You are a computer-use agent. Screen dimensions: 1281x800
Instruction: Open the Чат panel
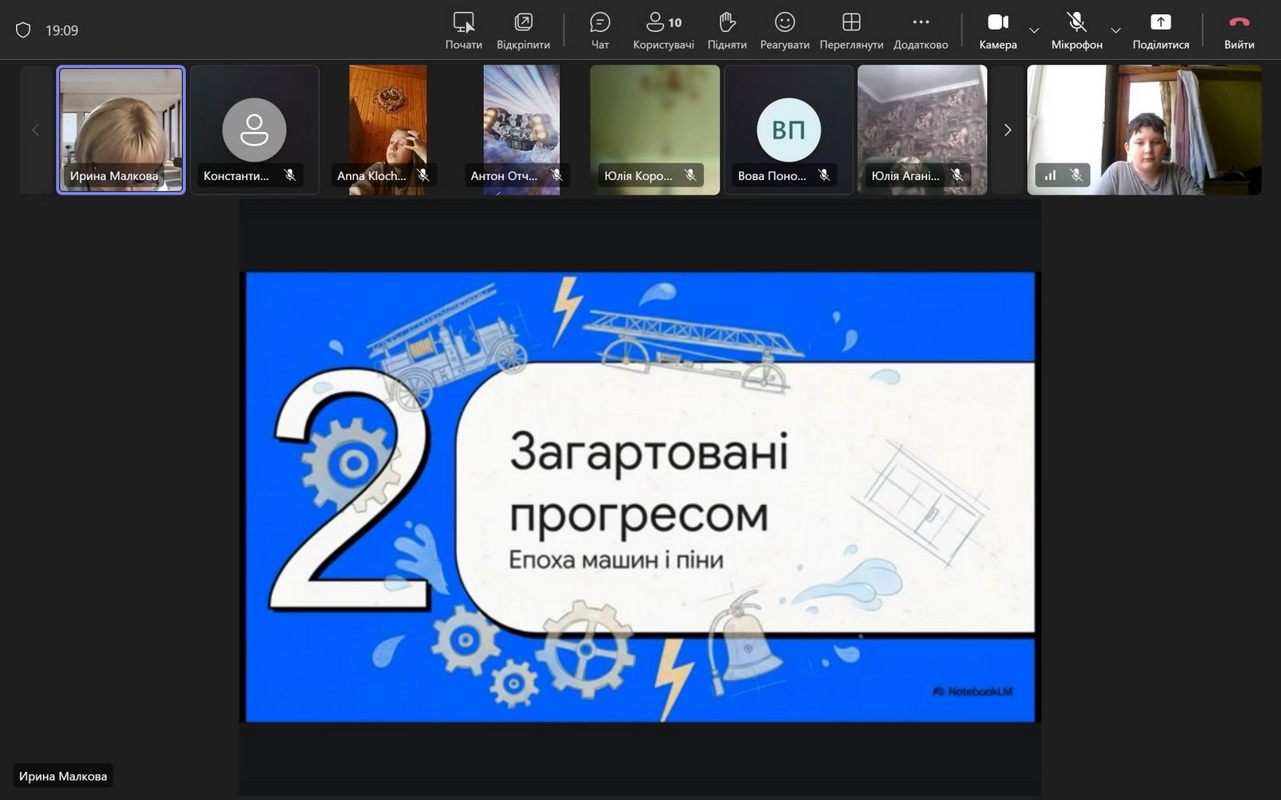pos(600,30)
